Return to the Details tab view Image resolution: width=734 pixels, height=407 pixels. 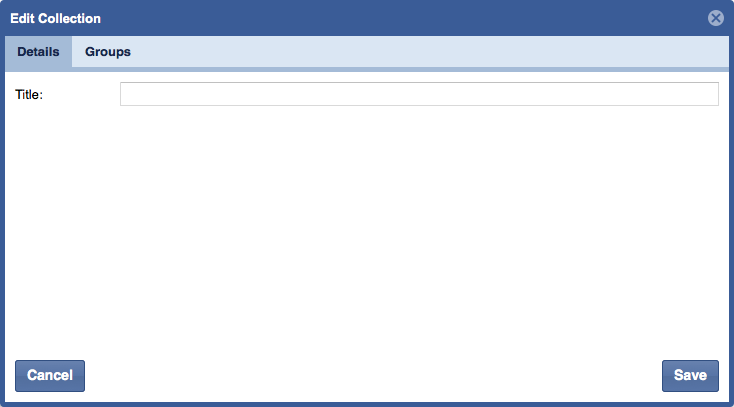click(38, 52)
